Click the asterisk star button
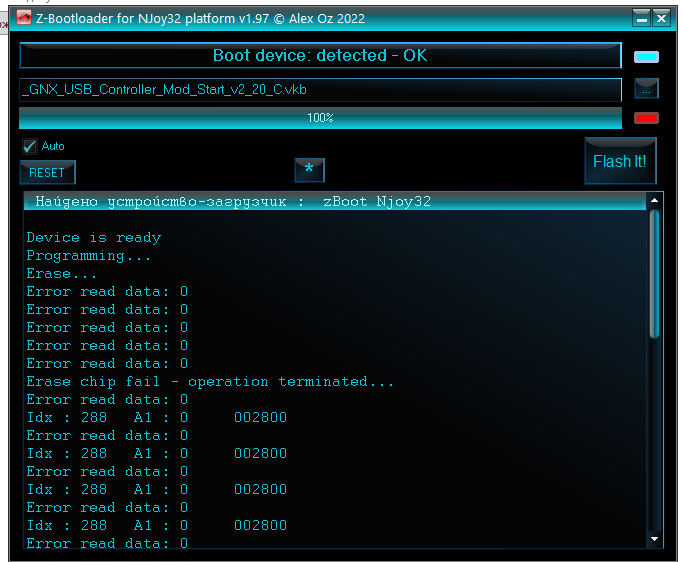Viewport: 682px width, 562px height. click(309, 170)
